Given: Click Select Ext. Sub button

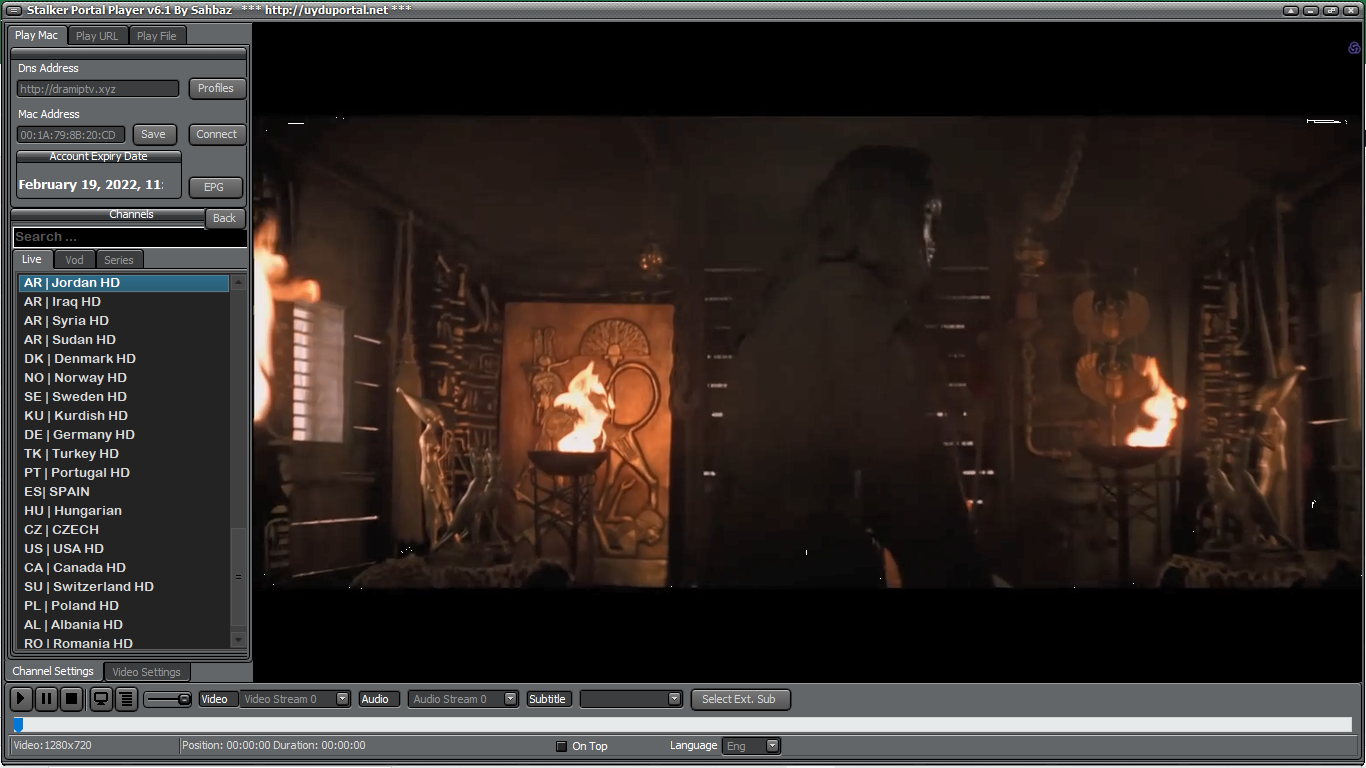Looking at the screenshot, I should [x=740, y=699].
